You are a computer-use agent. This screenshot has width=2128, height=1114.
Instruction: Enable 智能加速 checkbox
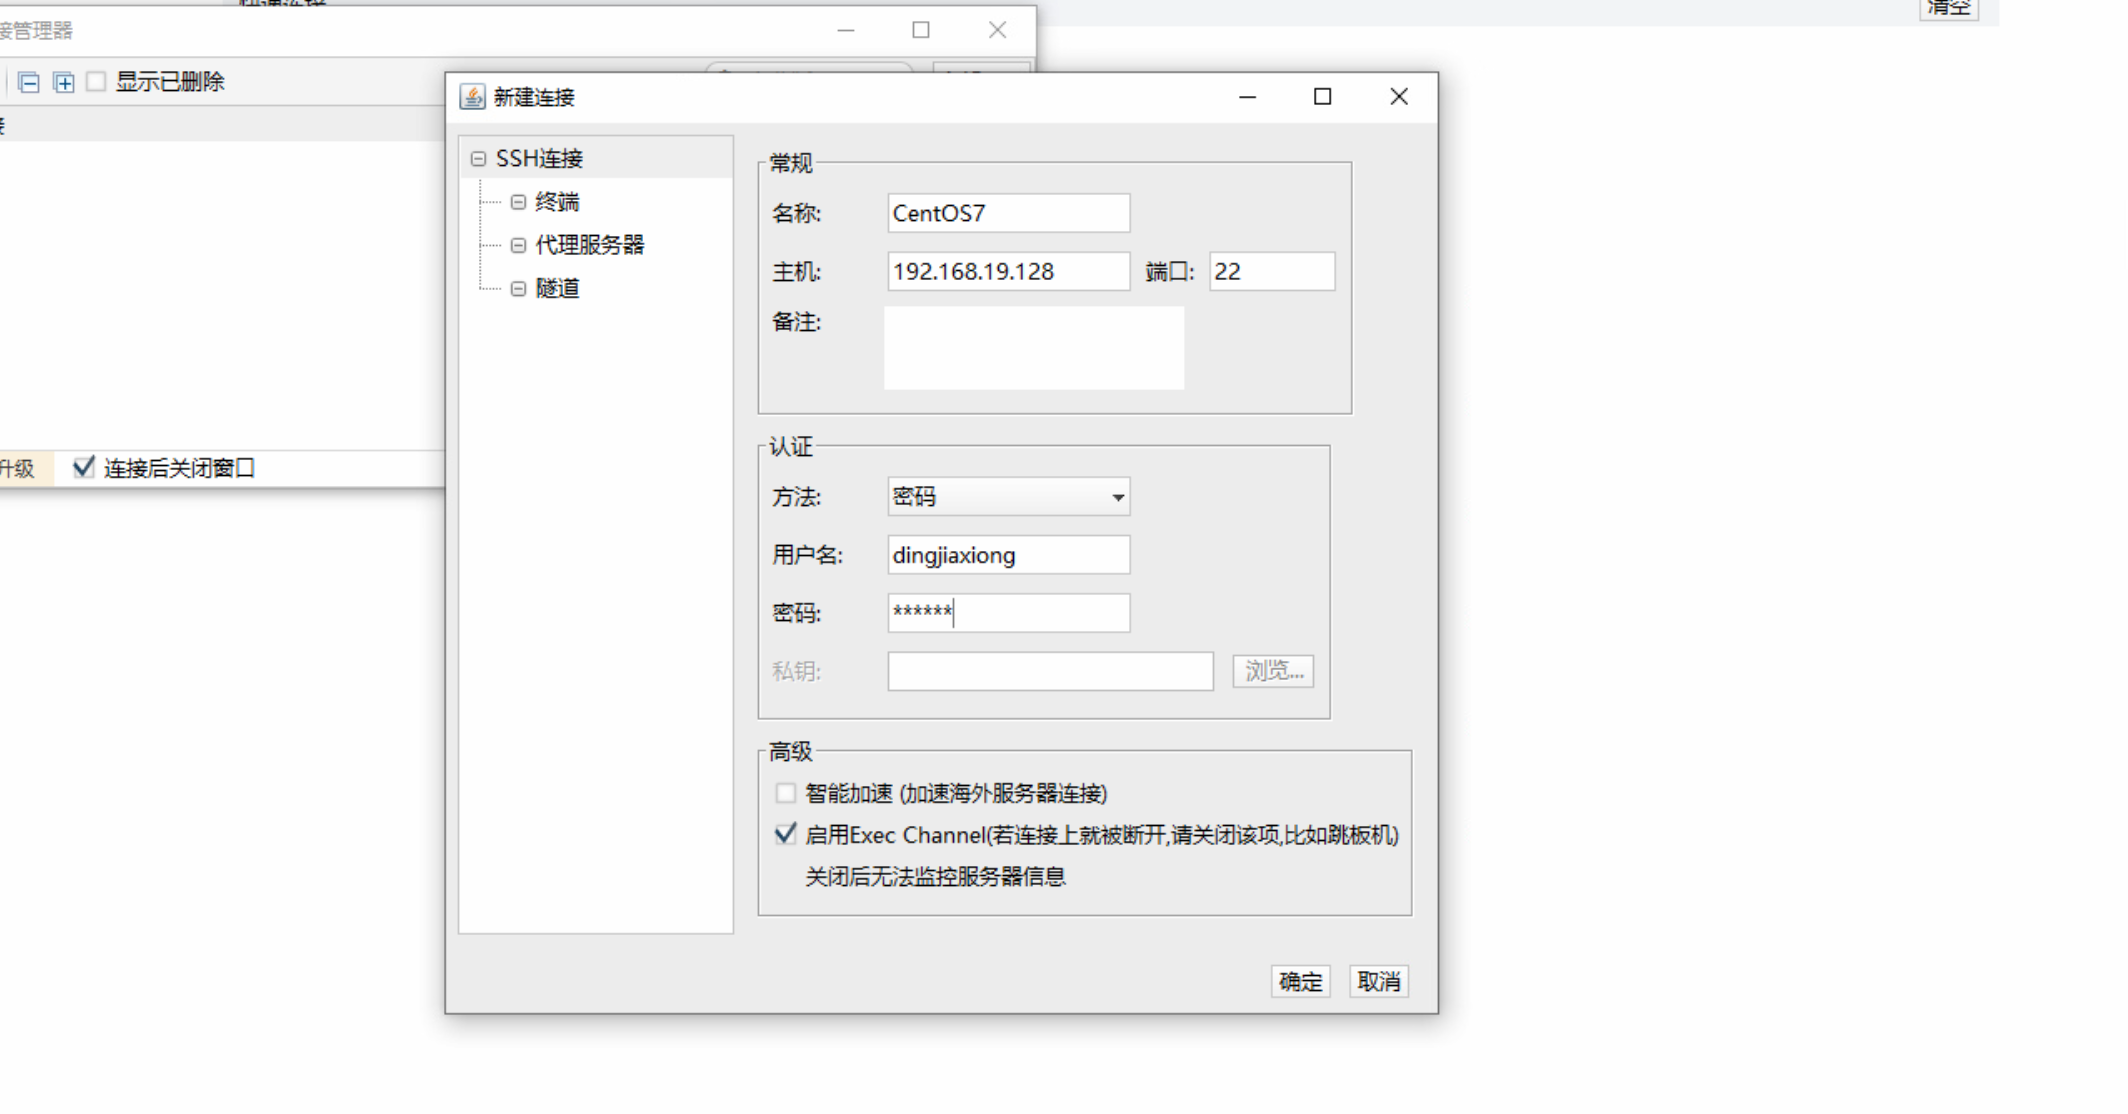click(x=786, y=793)
